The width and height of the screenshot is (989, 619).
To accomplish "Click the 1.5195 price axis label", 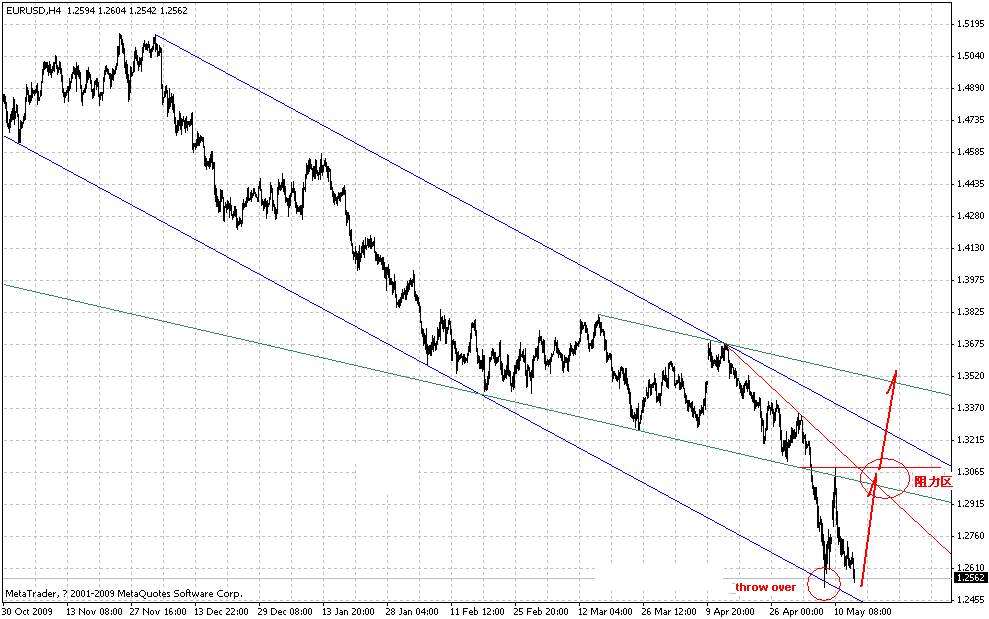I will point(971,24).
